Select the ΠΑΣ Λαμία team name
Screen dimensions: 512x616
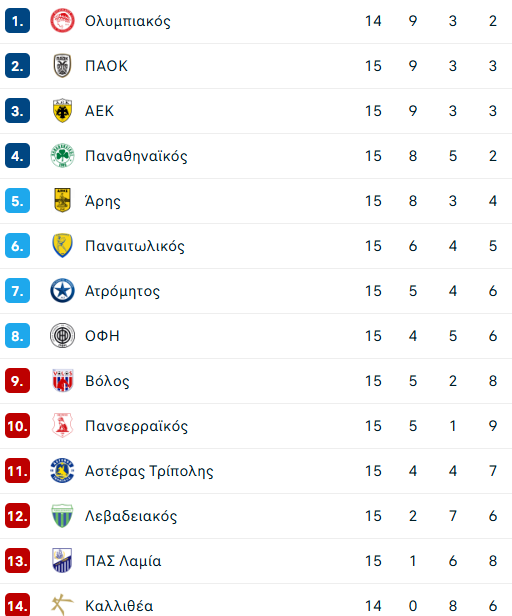pos(123,561)
